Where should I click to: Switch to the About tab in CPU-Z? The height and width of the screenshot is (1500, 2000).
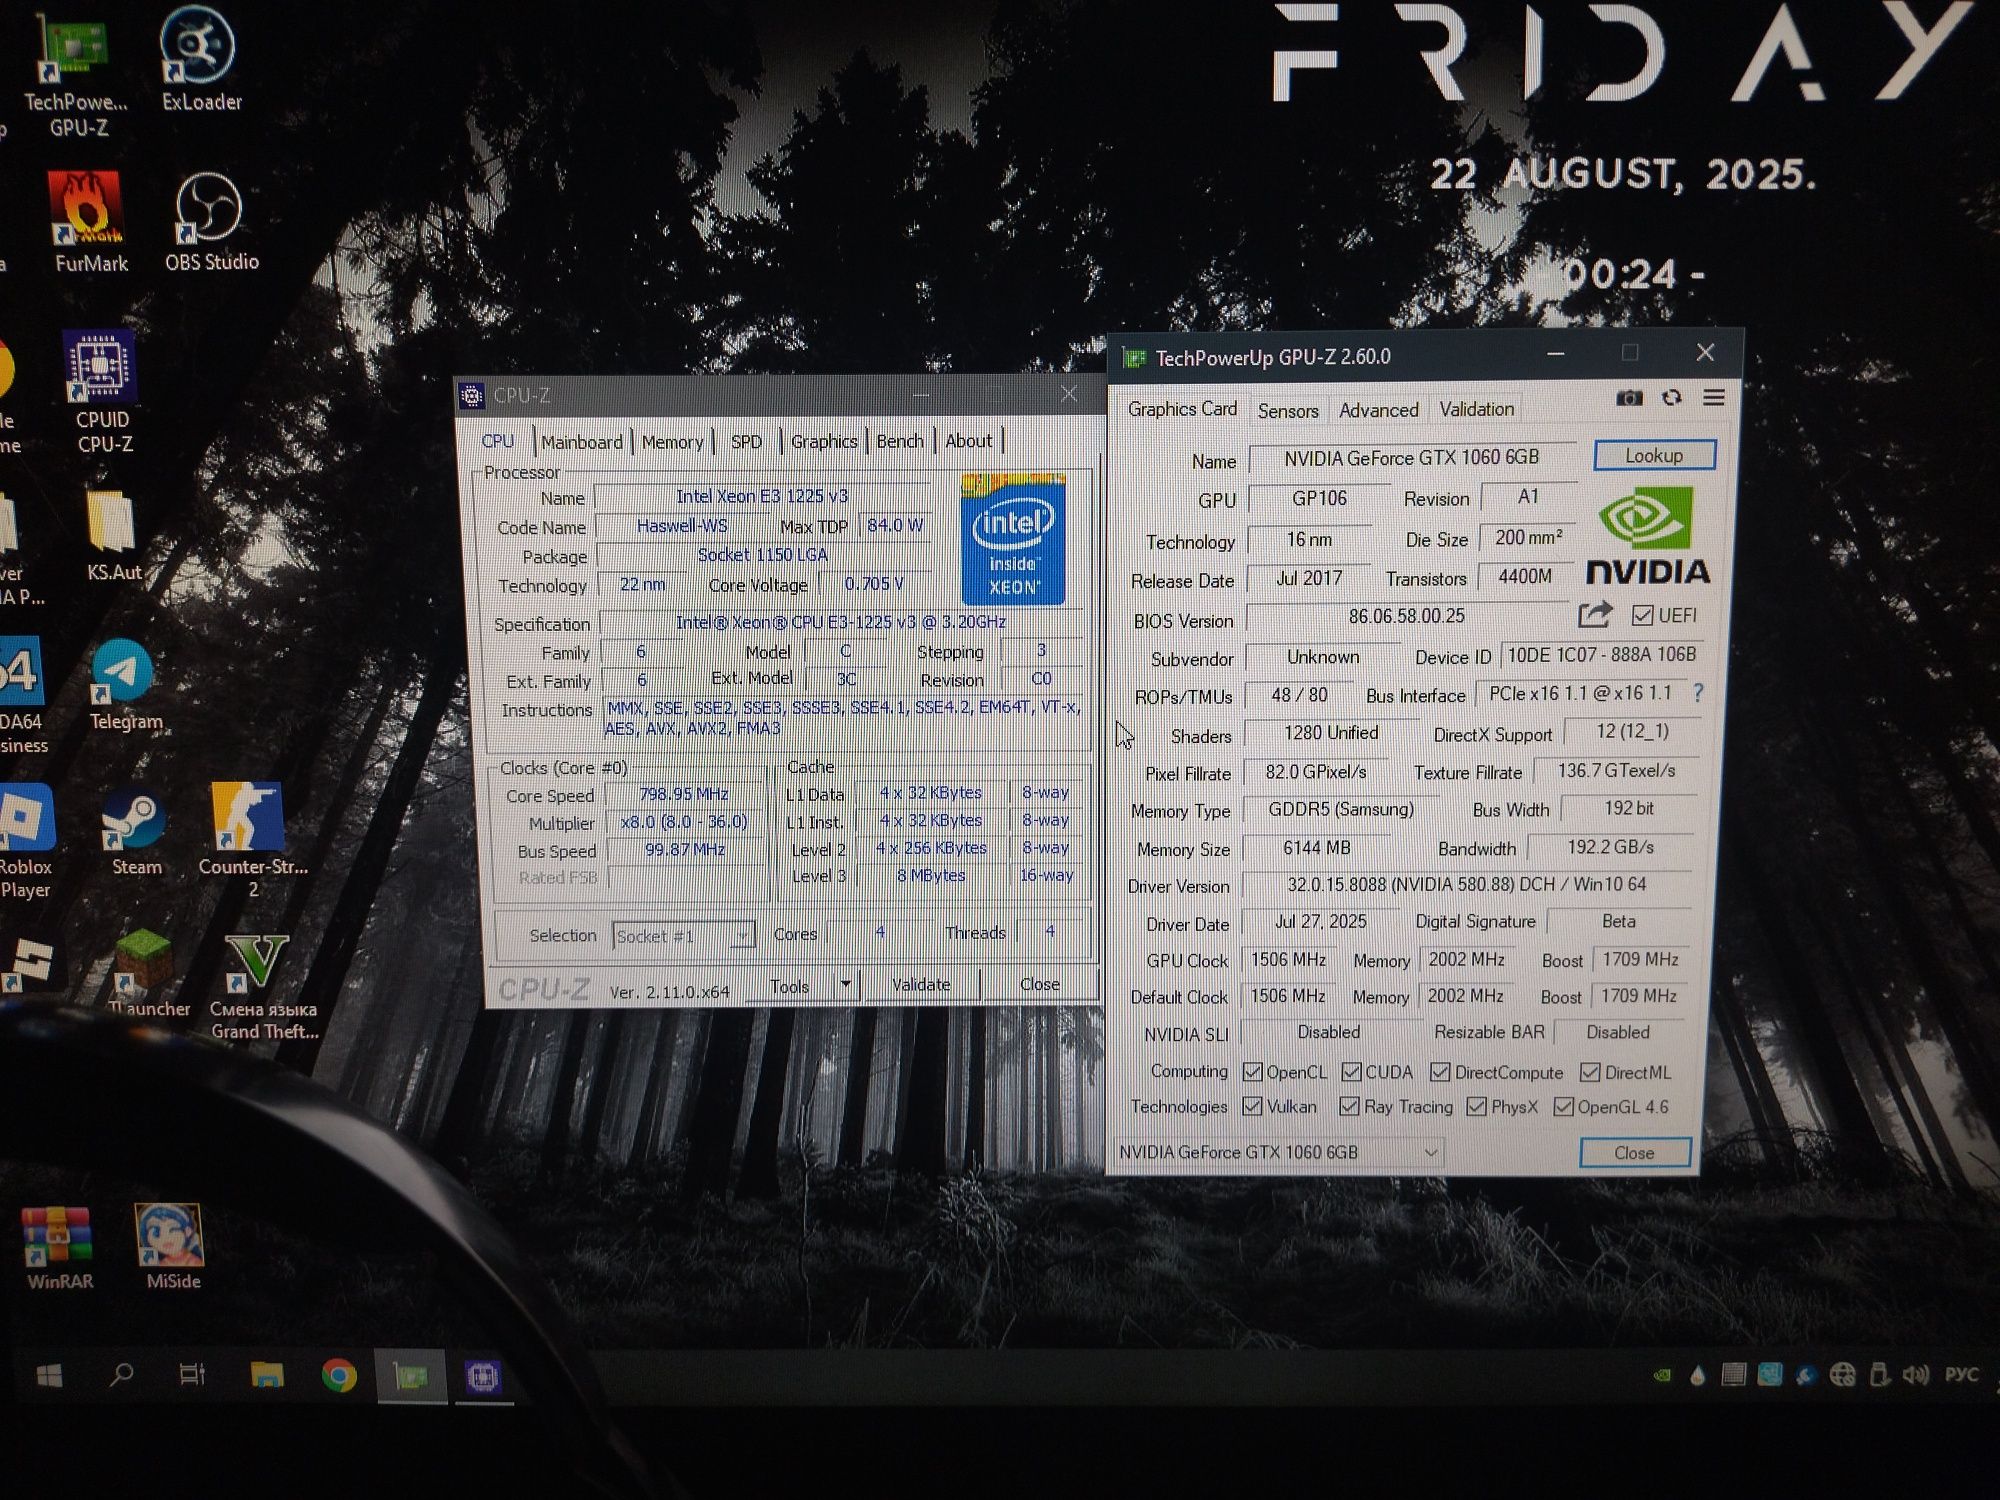tap(968, 440)
